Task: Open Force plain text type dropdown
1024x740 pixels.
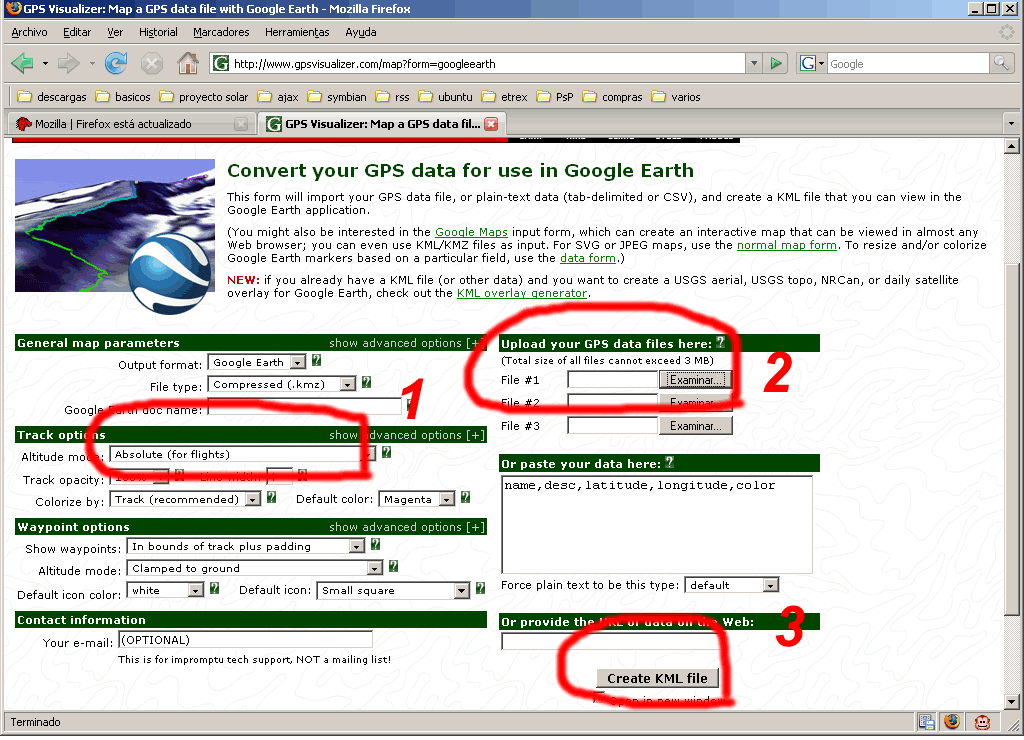Action: pyautogui.click(x=732, y=586)
